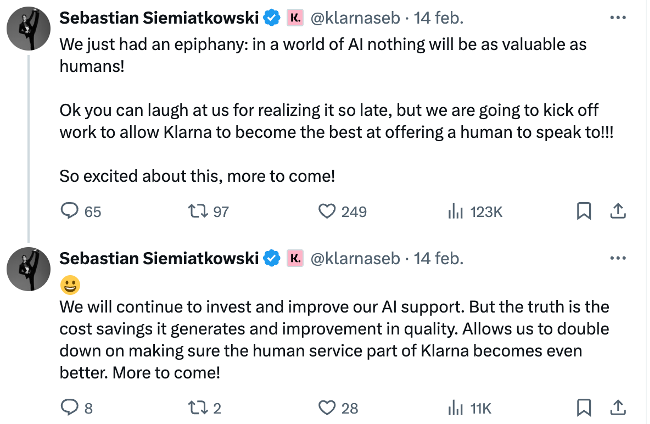Open the 14 feb. timestamp of second tweet
This screenshot has height=424, width=650.
[x=439, y=258]
